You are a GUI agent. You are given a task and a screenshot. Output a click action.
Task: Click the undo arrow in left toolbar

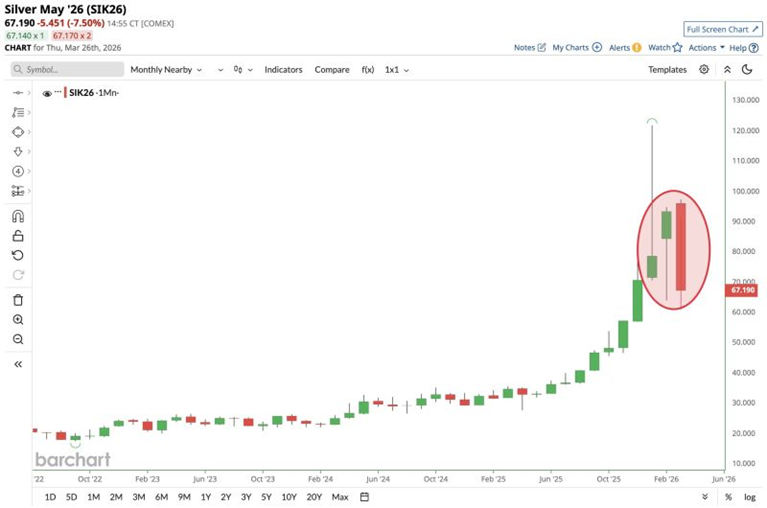tap(18, 255)
